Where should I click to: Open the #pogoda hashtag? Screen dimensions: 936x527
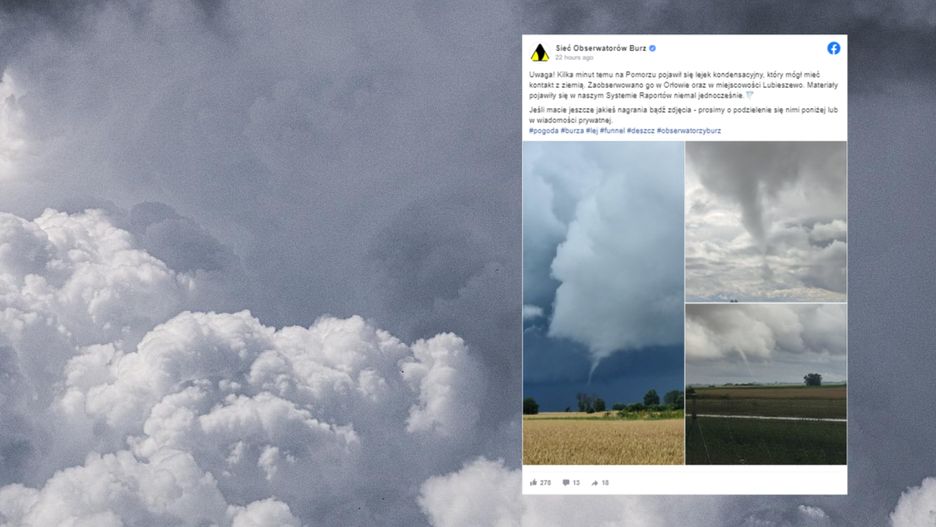pos(544,131)
